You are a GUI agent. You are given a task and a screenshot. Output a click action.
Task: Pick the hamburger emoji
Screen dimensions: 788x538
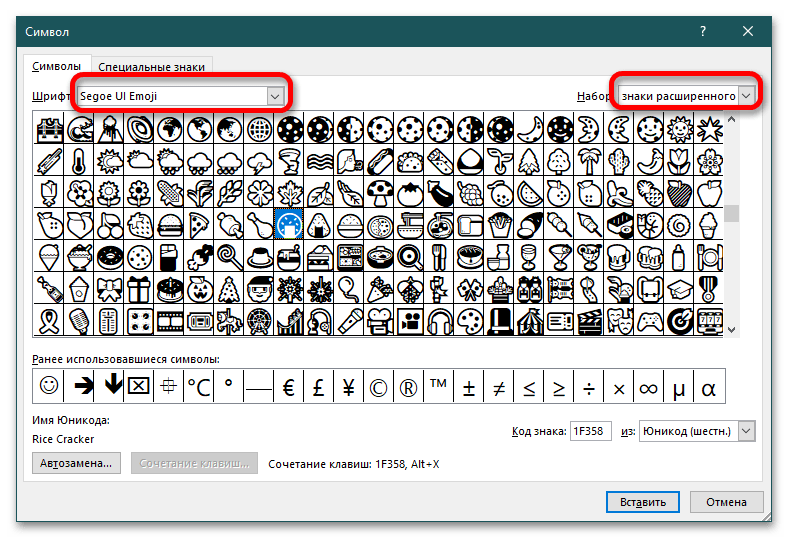169,226
